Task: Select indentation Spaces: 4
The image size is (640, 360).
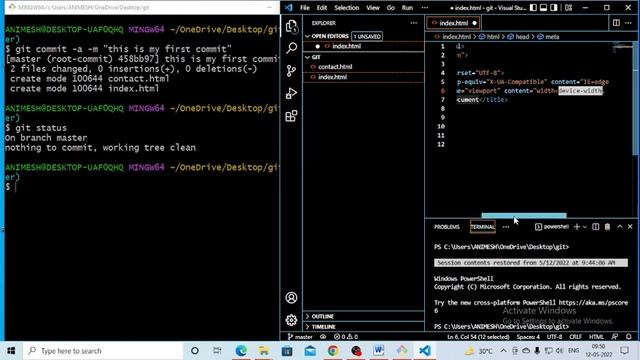Action: [528, 337]
